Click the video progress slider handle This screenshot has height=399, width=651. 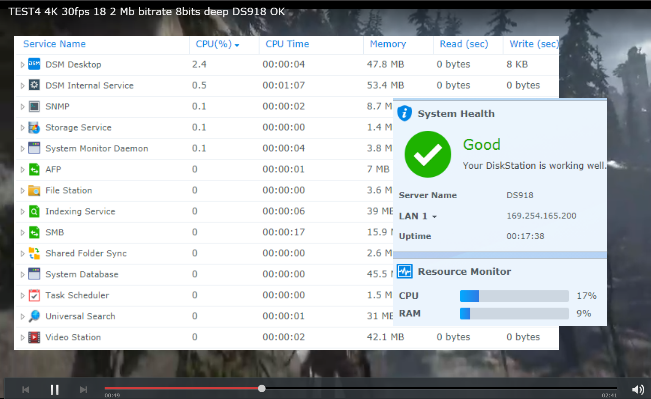262,389
